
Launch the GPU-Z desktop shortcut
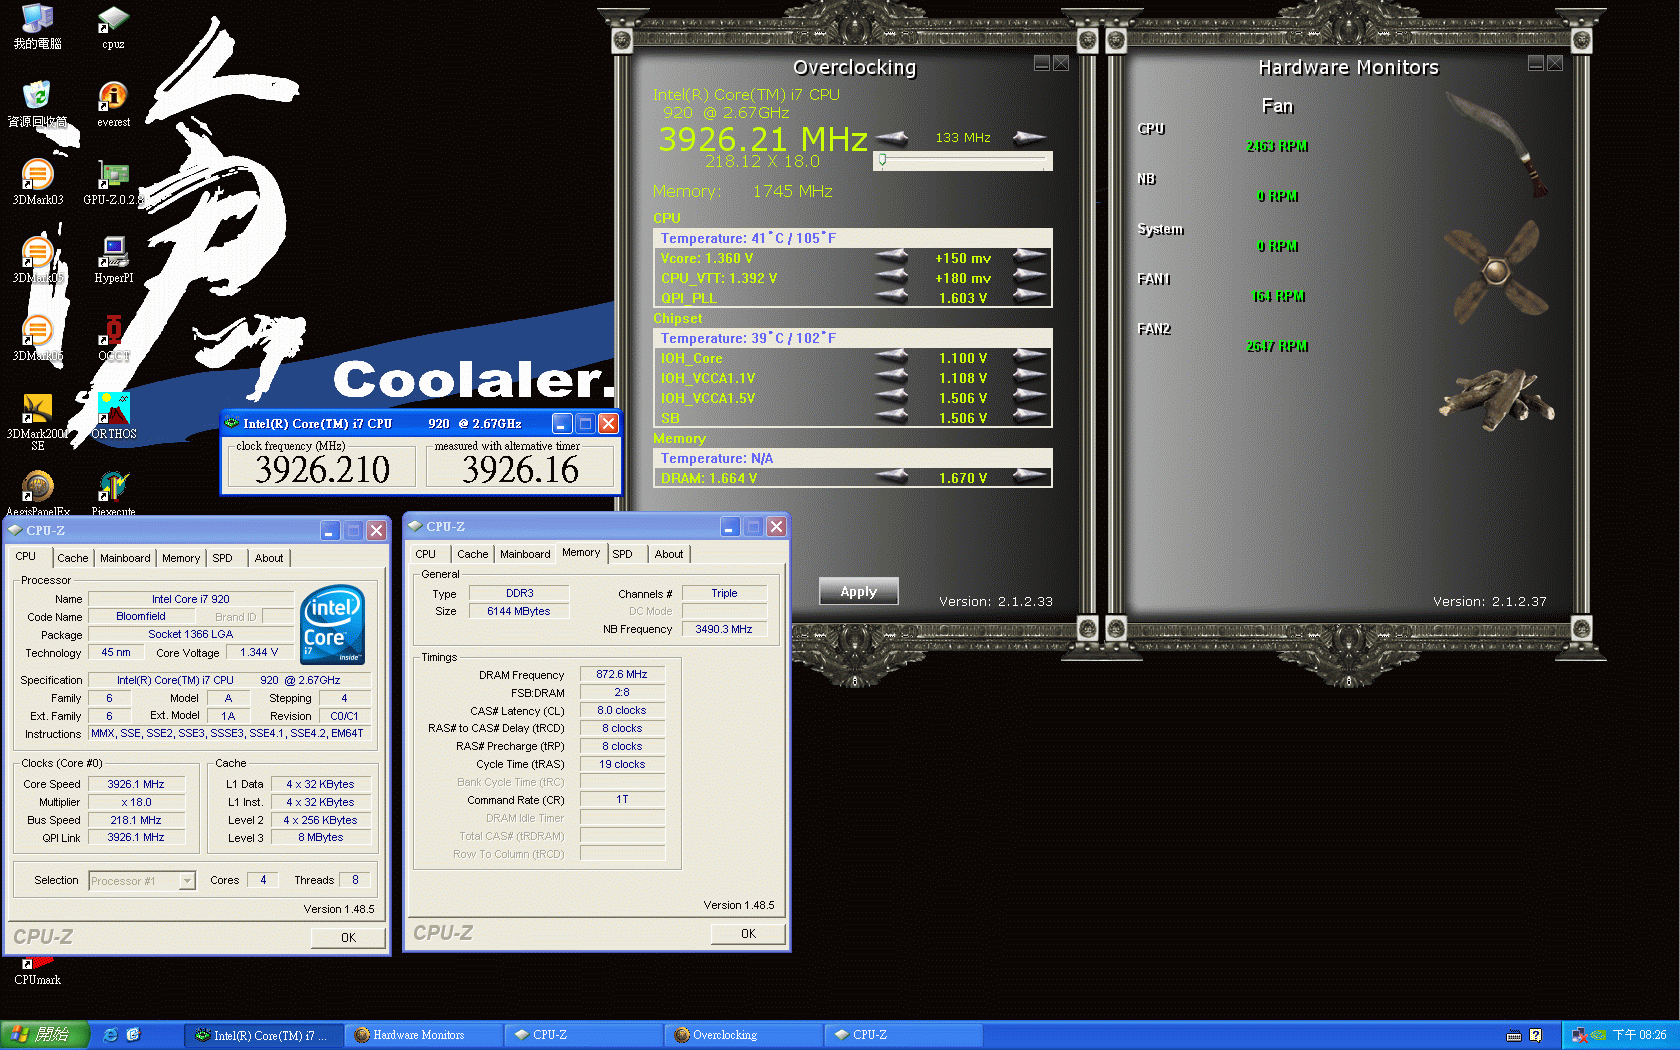pyautogui.click(x=113, y=182)
